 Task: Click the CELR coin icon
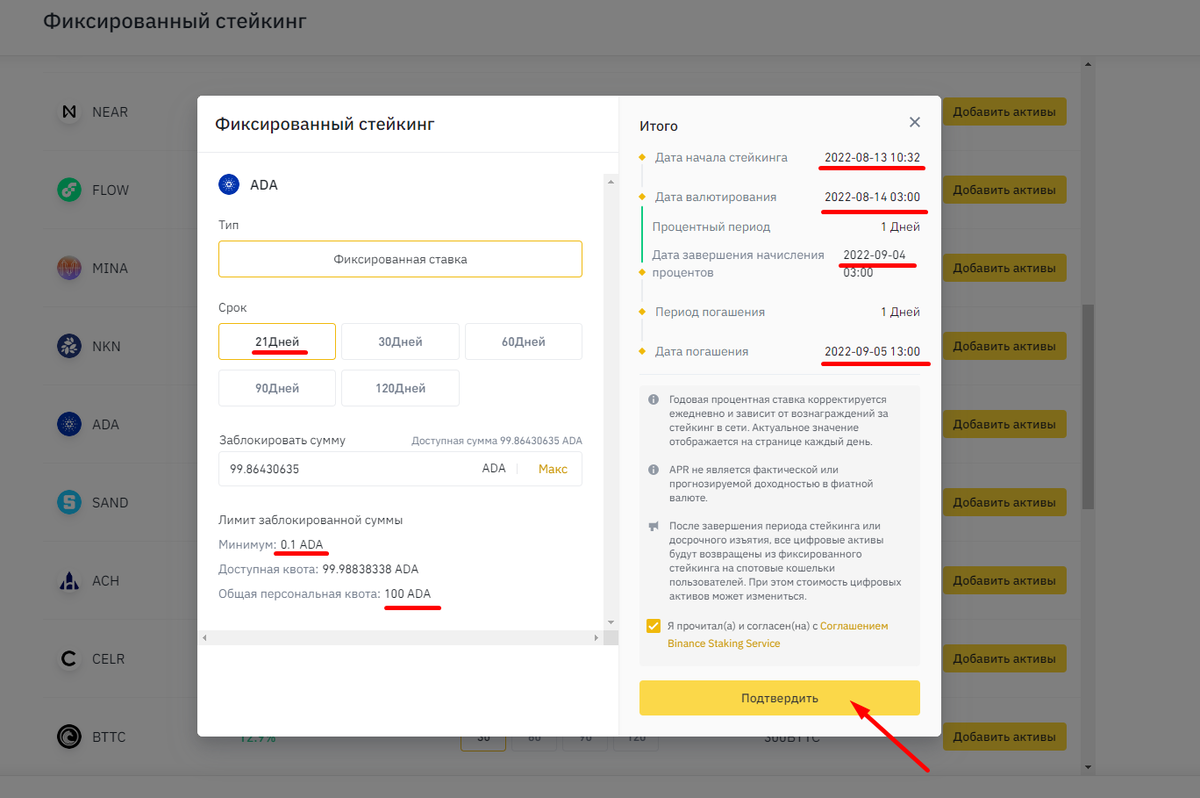[x=69, y=659]
